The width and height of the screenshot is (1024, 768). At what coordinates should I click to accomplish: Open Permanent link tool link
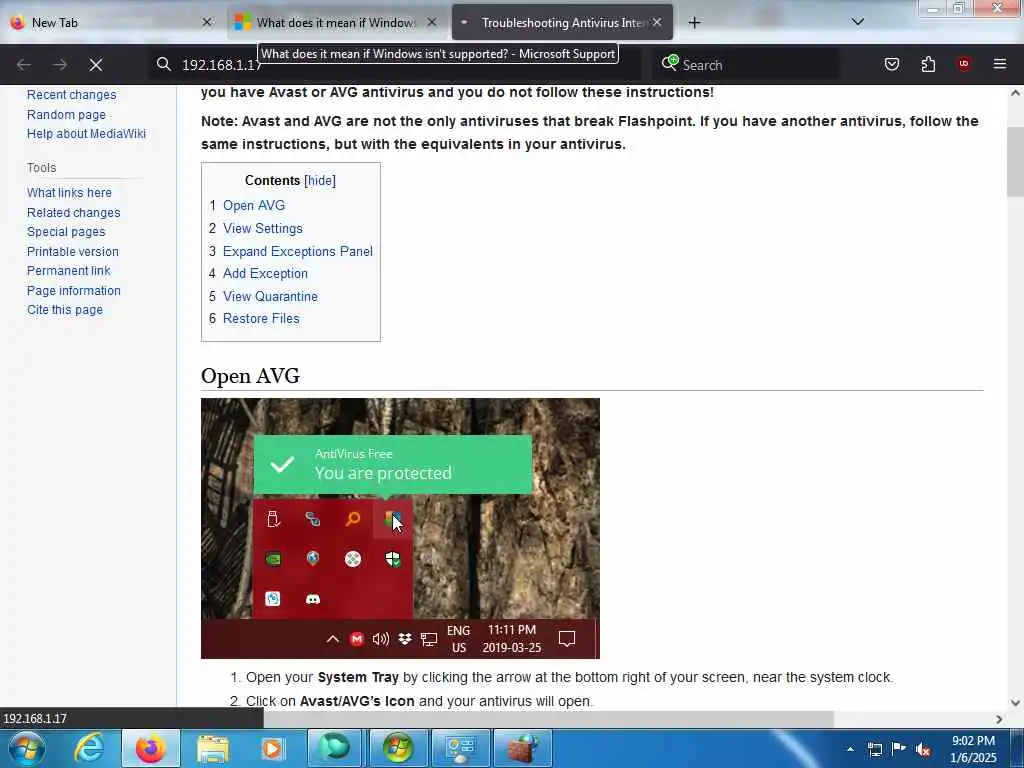(69, 271)
